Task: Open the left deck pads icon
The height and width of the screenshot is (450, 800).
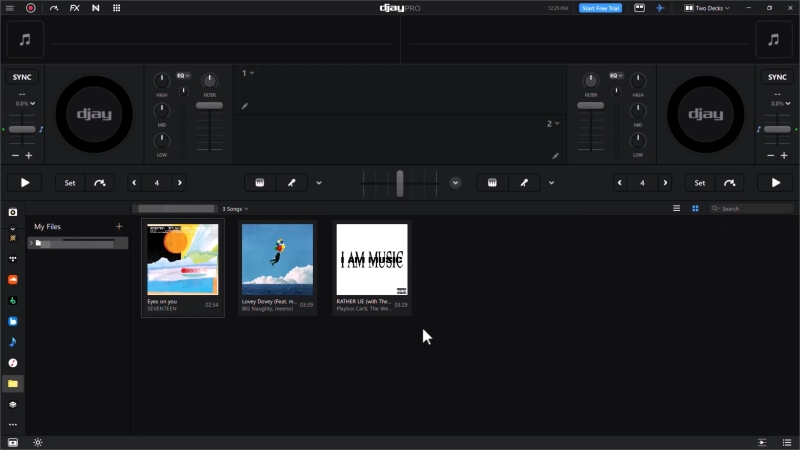Action: coord(260,183)
